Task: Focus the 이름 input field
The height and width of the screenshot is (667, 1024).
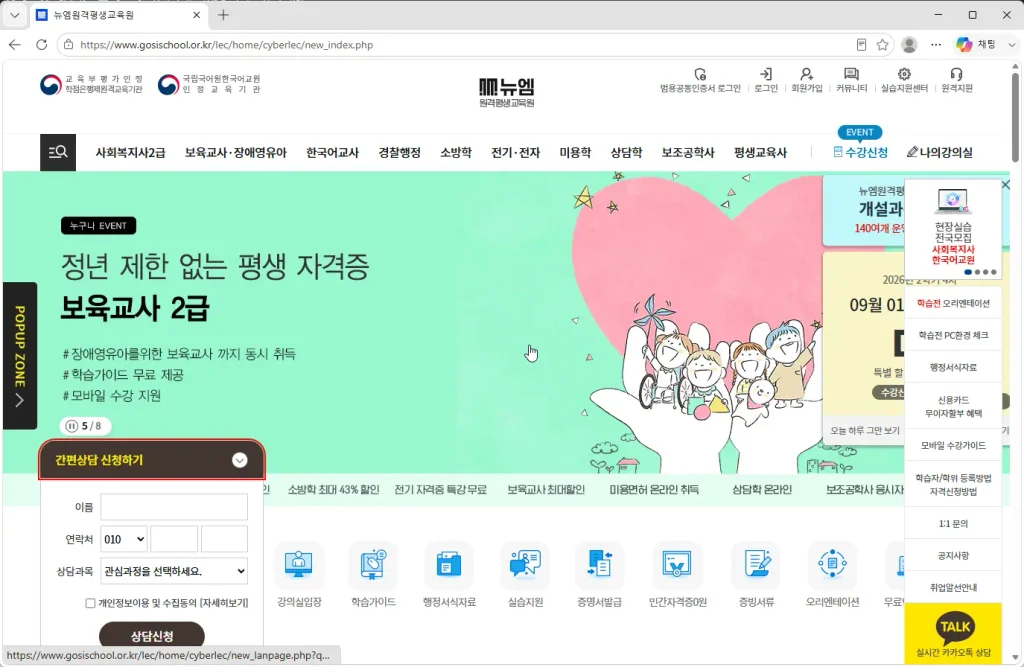Action: click(x=174, y=507)
